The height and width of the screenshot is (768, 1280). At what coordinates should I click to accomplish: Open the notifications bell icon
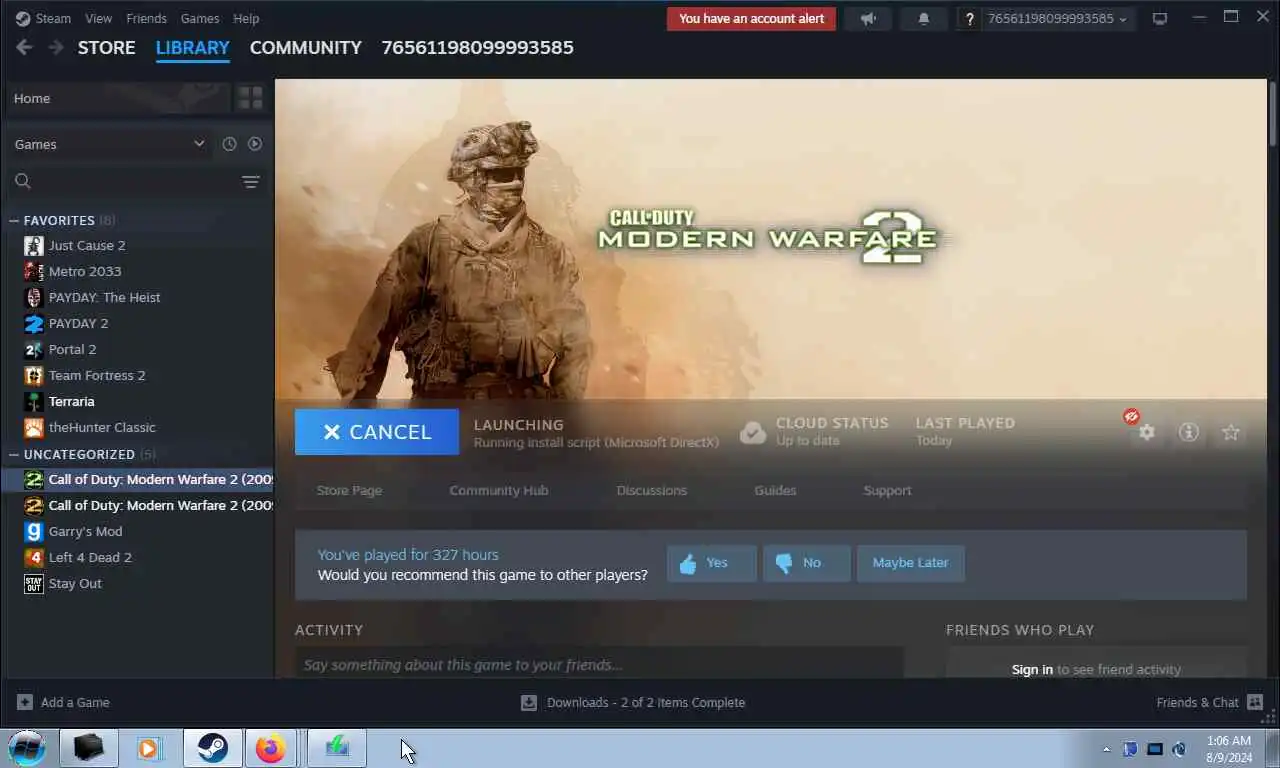click(x=924, y=18)
